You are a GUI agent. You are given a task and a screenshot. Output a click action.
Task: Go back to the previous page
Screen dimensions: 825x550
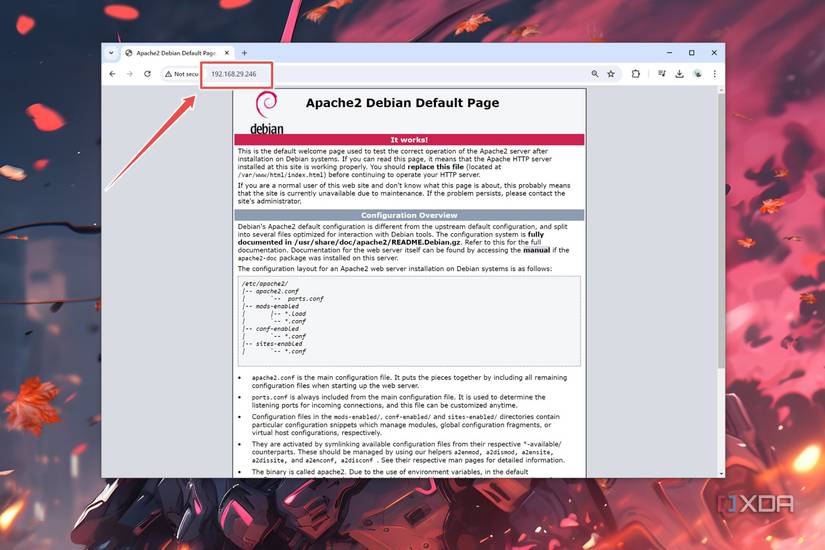113,74
